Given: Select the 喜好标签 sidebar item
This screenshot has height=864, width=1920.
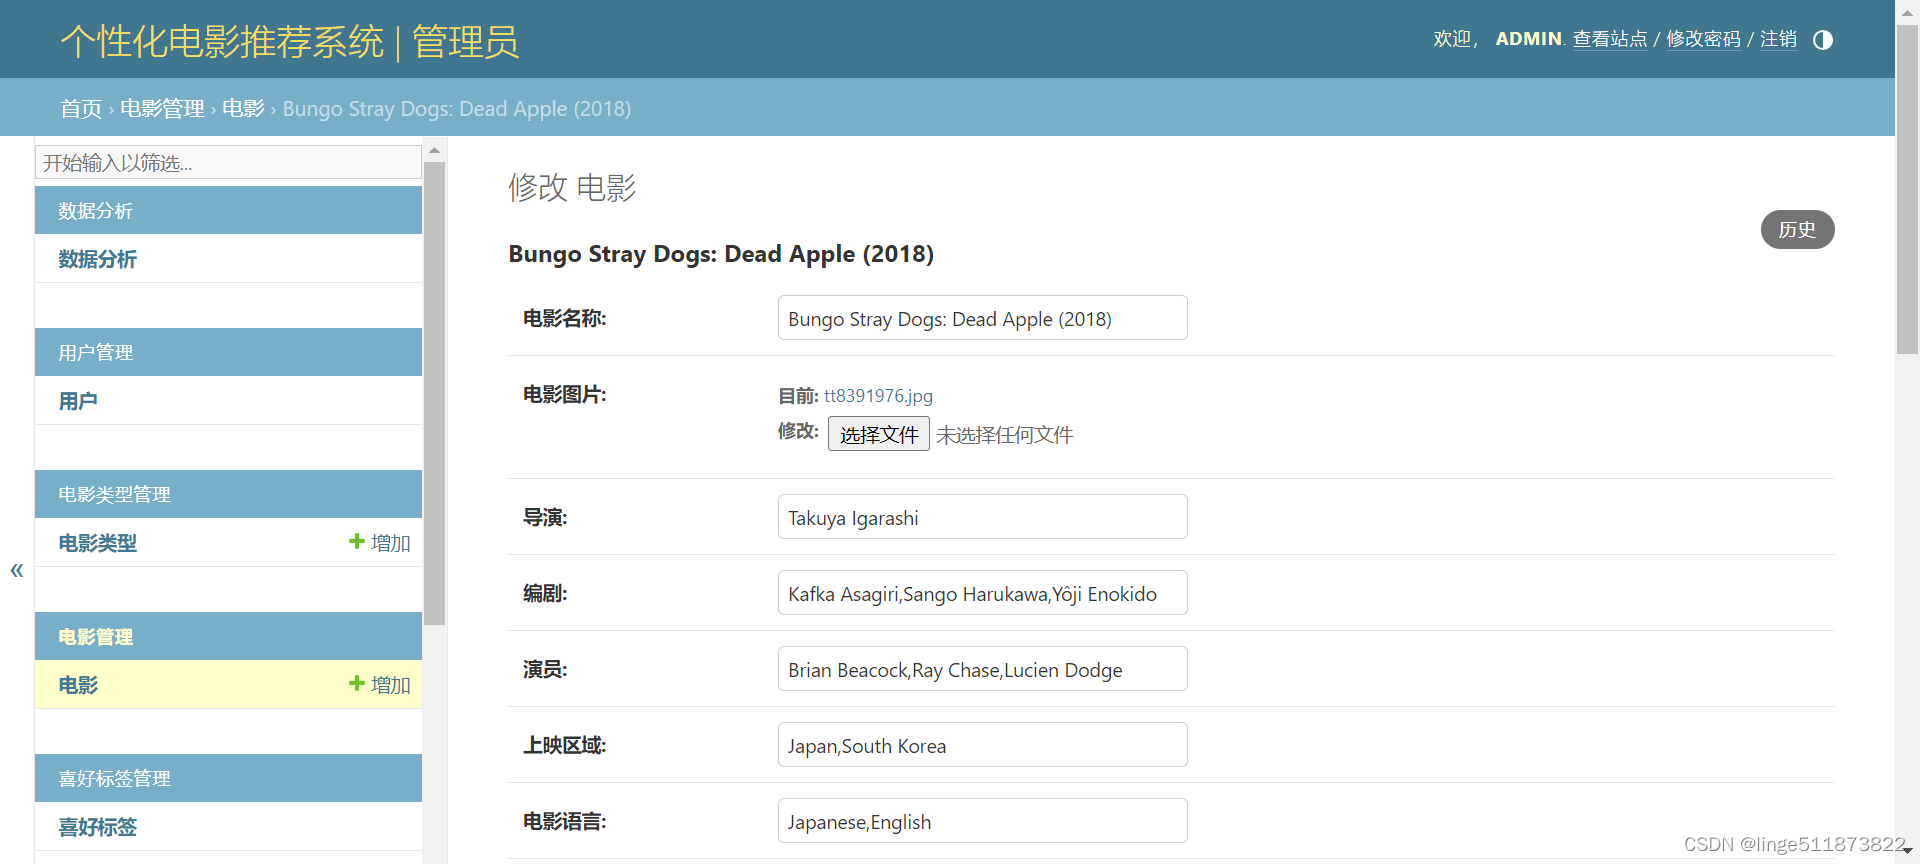Looking at the screenshot, I should [97, 827].
